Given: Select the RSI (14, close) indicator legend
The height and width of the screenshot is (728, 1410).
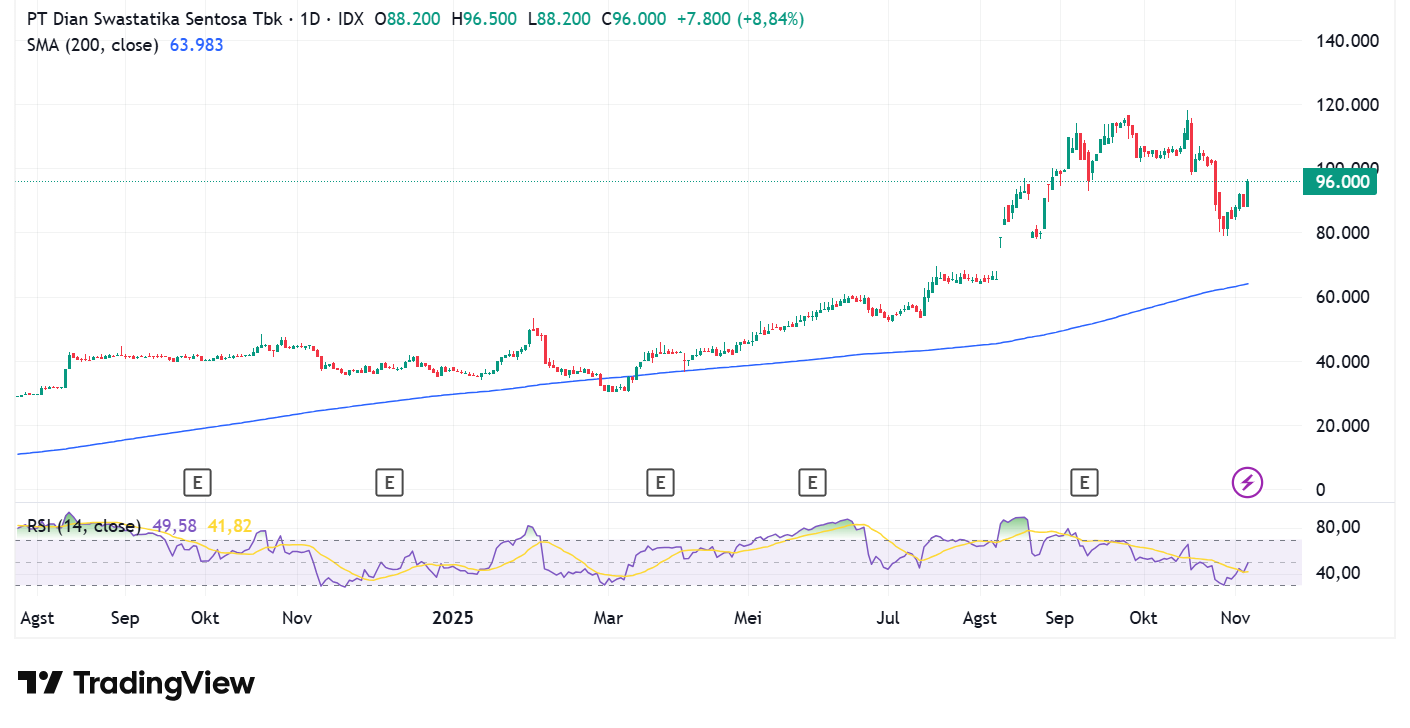Looking at the screenshot, I should [84, 526].
